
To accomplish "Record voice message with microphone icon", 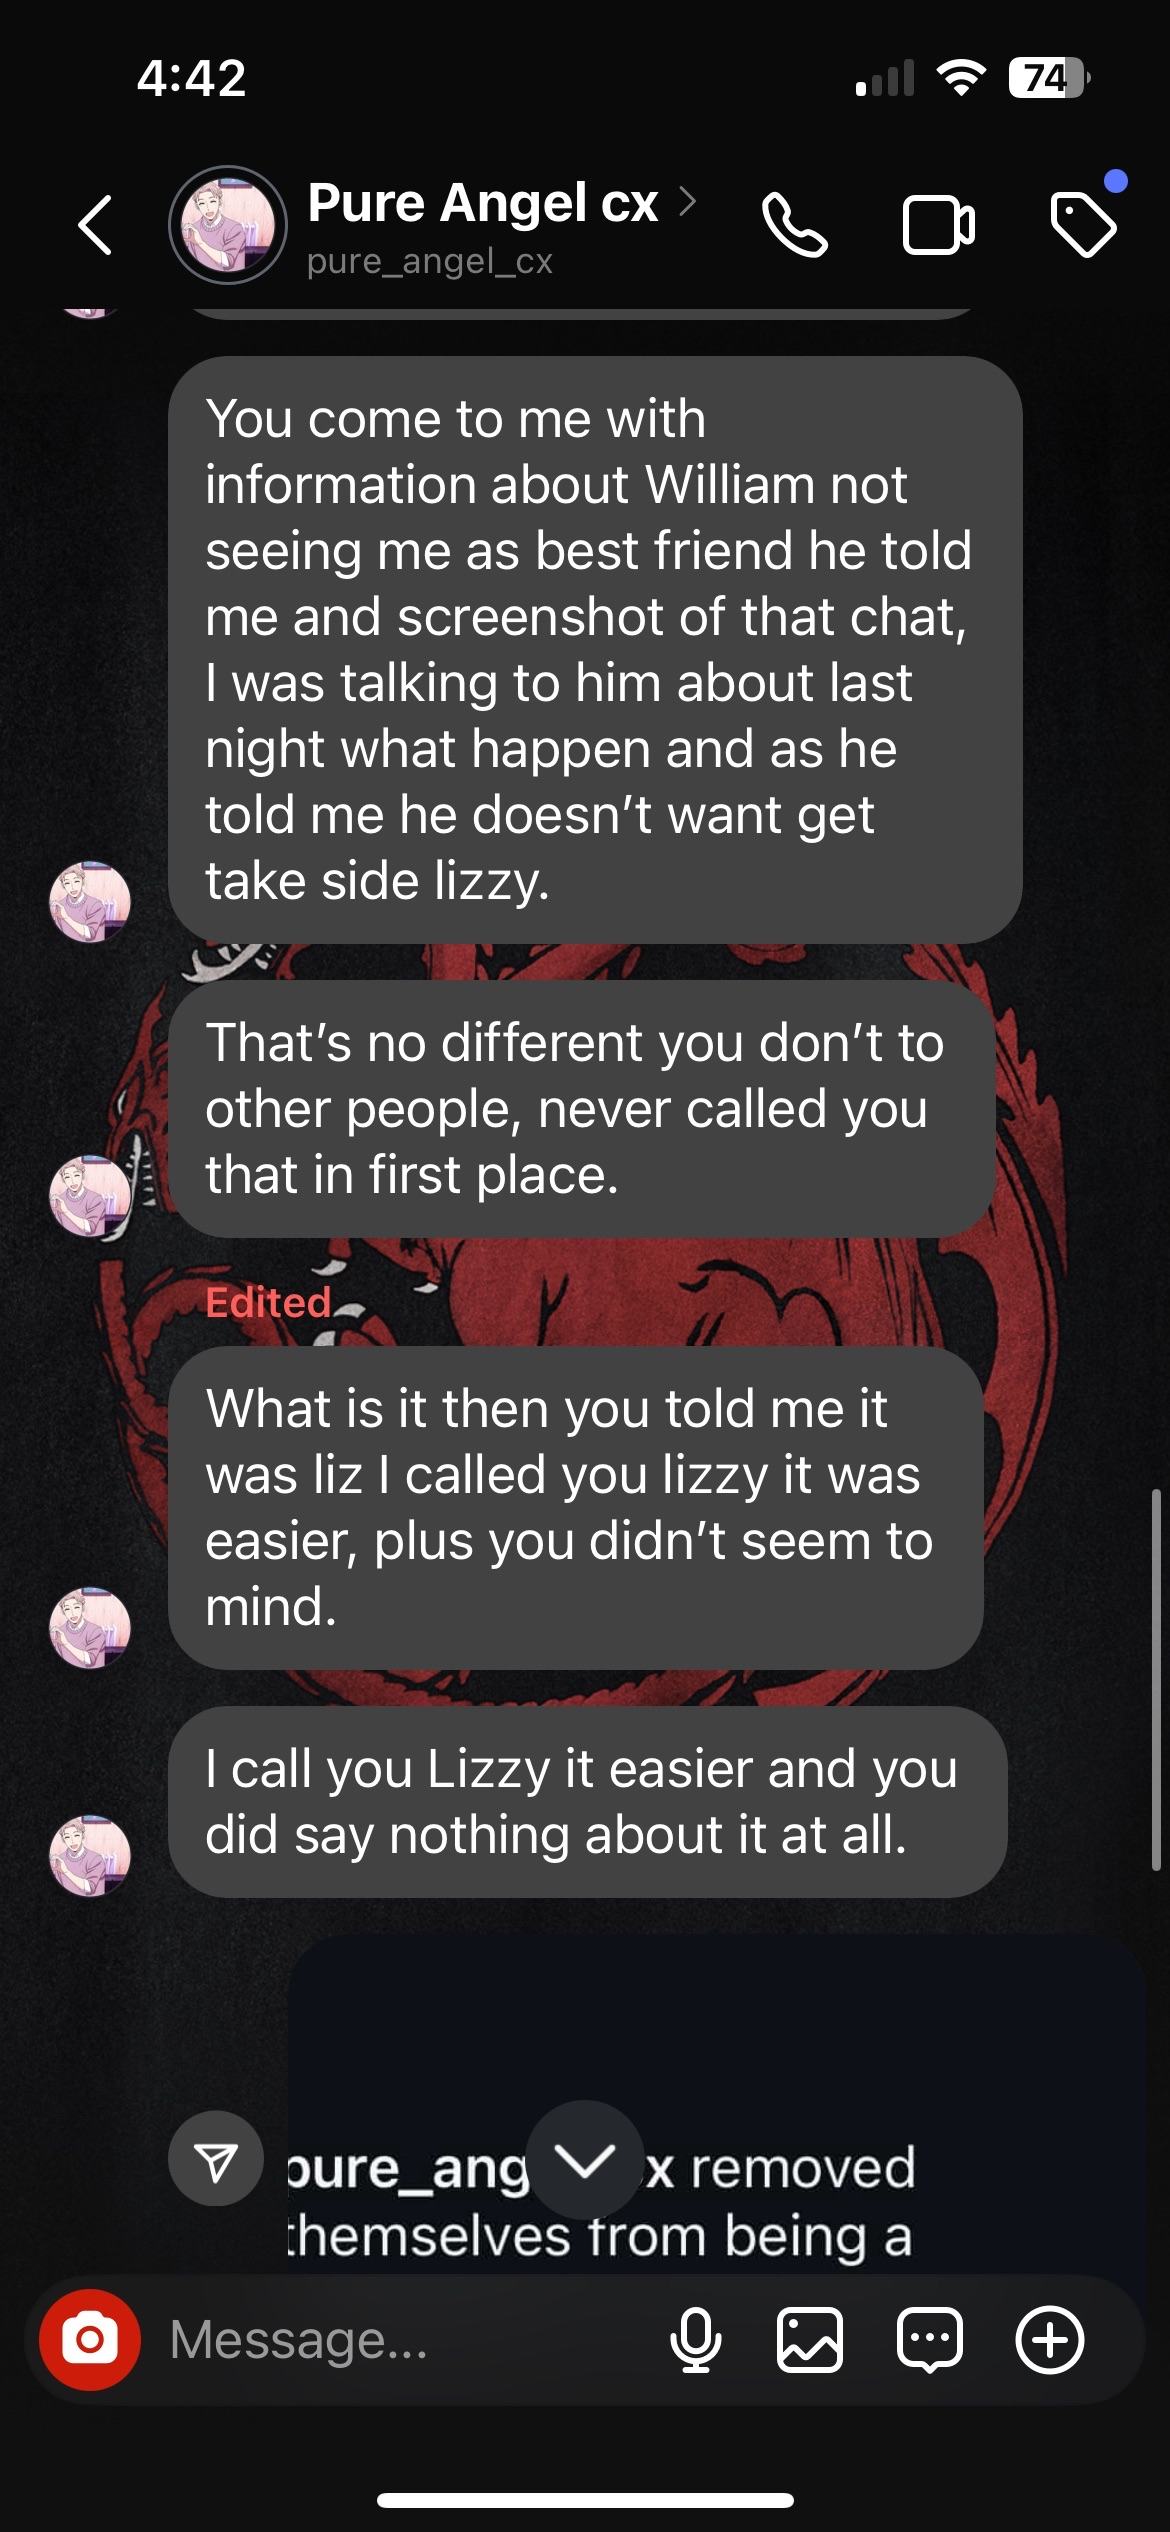I will coord(695,2340).
